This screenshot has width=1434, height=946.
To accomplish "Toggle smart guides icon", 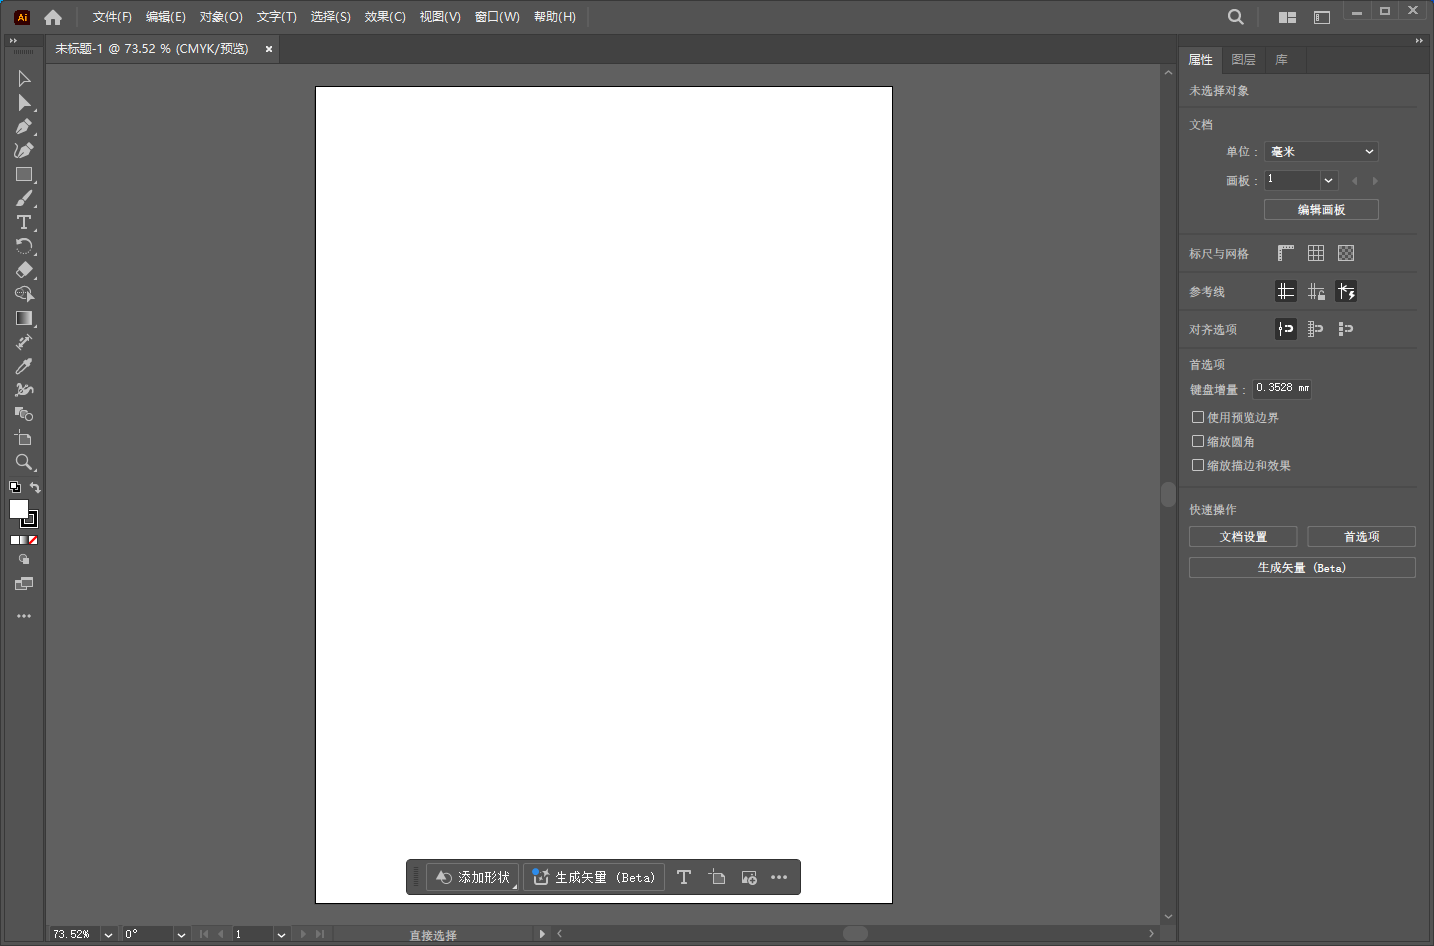I will [1346, 291].
